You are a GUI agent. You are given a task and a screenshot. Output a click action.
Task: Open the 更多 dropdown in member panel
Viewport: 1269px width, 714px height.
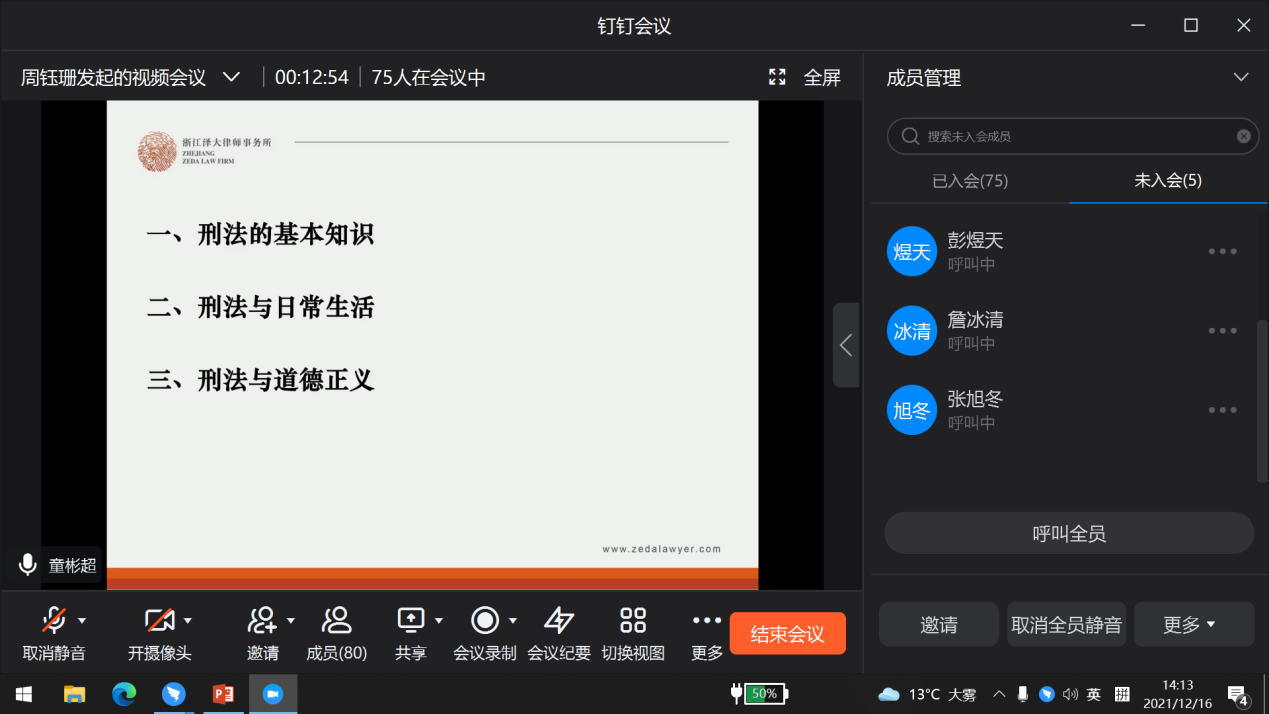1193,625
